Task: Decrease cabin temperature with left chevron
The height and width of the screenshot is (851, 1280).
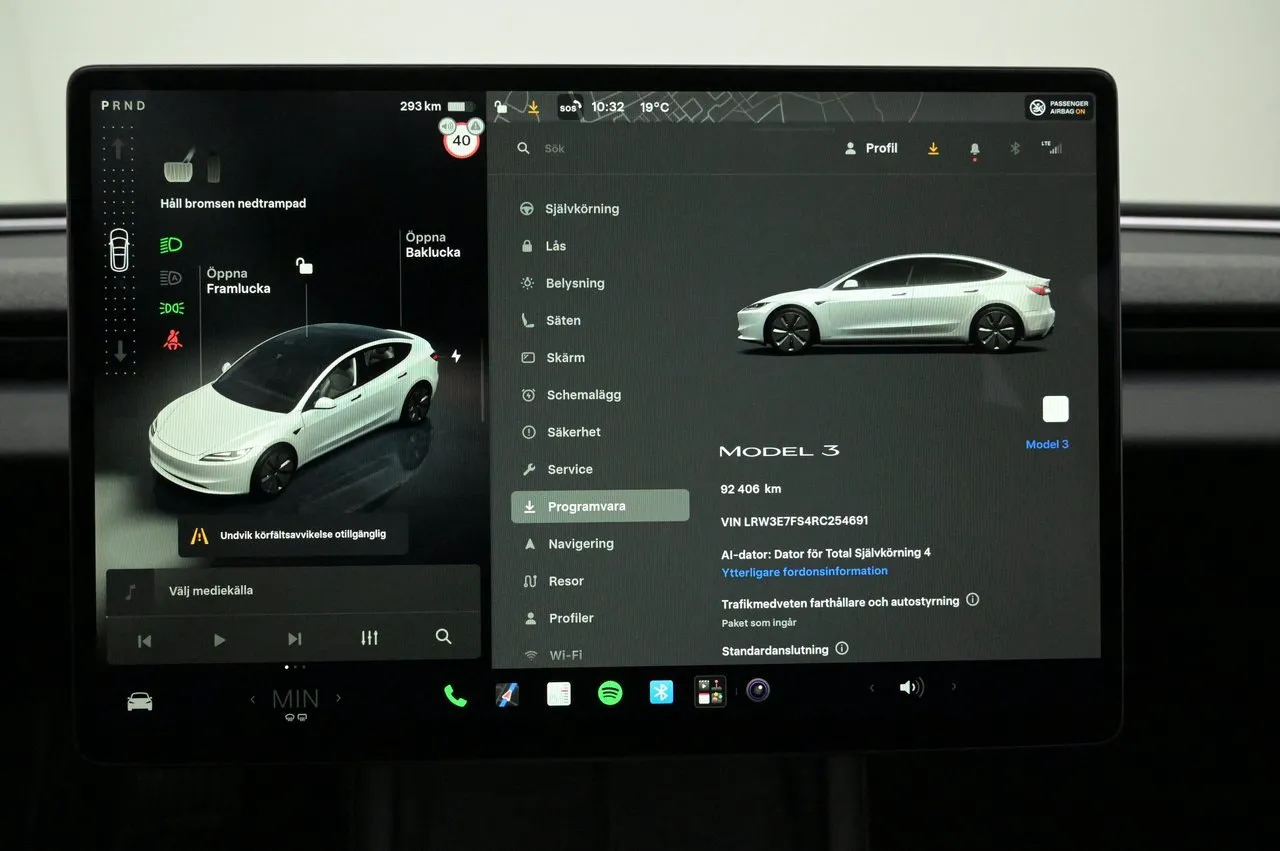Action: (x=252, y=700)
